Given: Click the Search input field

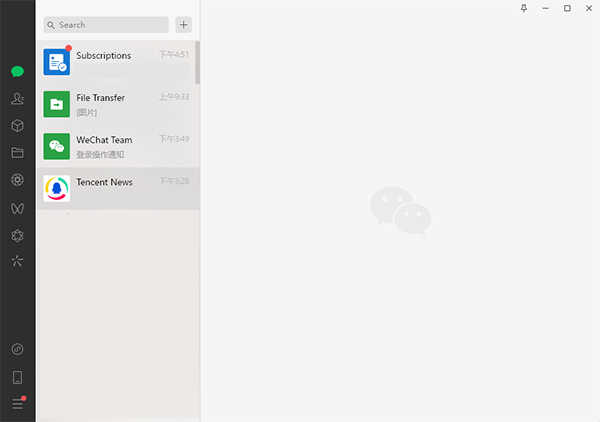Looking at the screenshot, I should pyautogui.click(x=106, y=25).
